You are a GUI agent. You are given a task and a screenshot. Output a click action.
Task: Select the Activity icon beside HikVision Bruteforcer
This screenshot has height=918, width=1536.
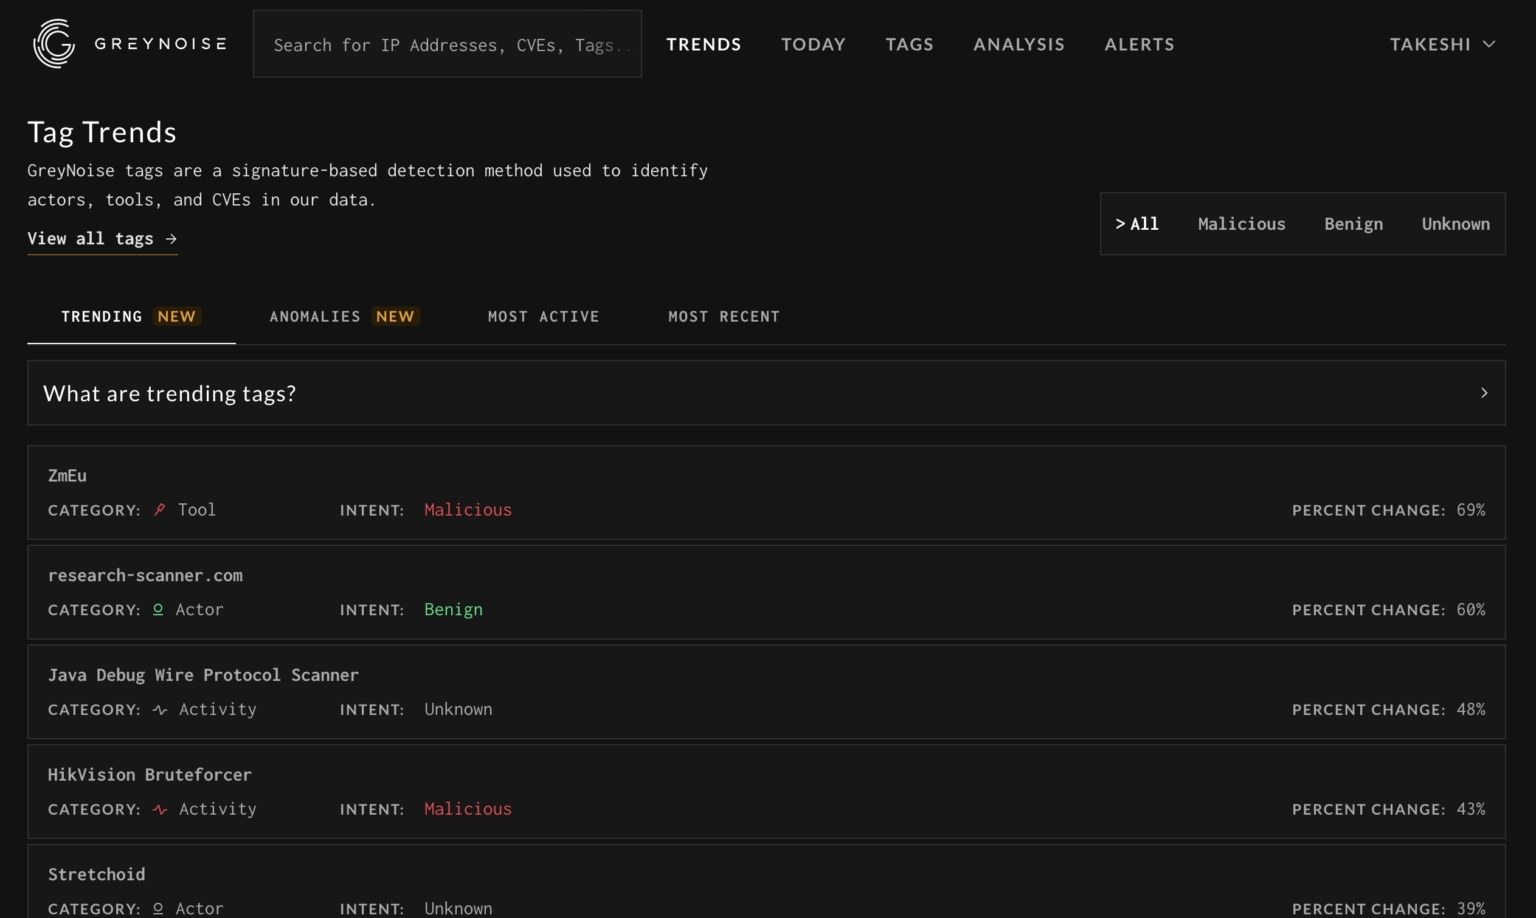click(x=159, y=809)
